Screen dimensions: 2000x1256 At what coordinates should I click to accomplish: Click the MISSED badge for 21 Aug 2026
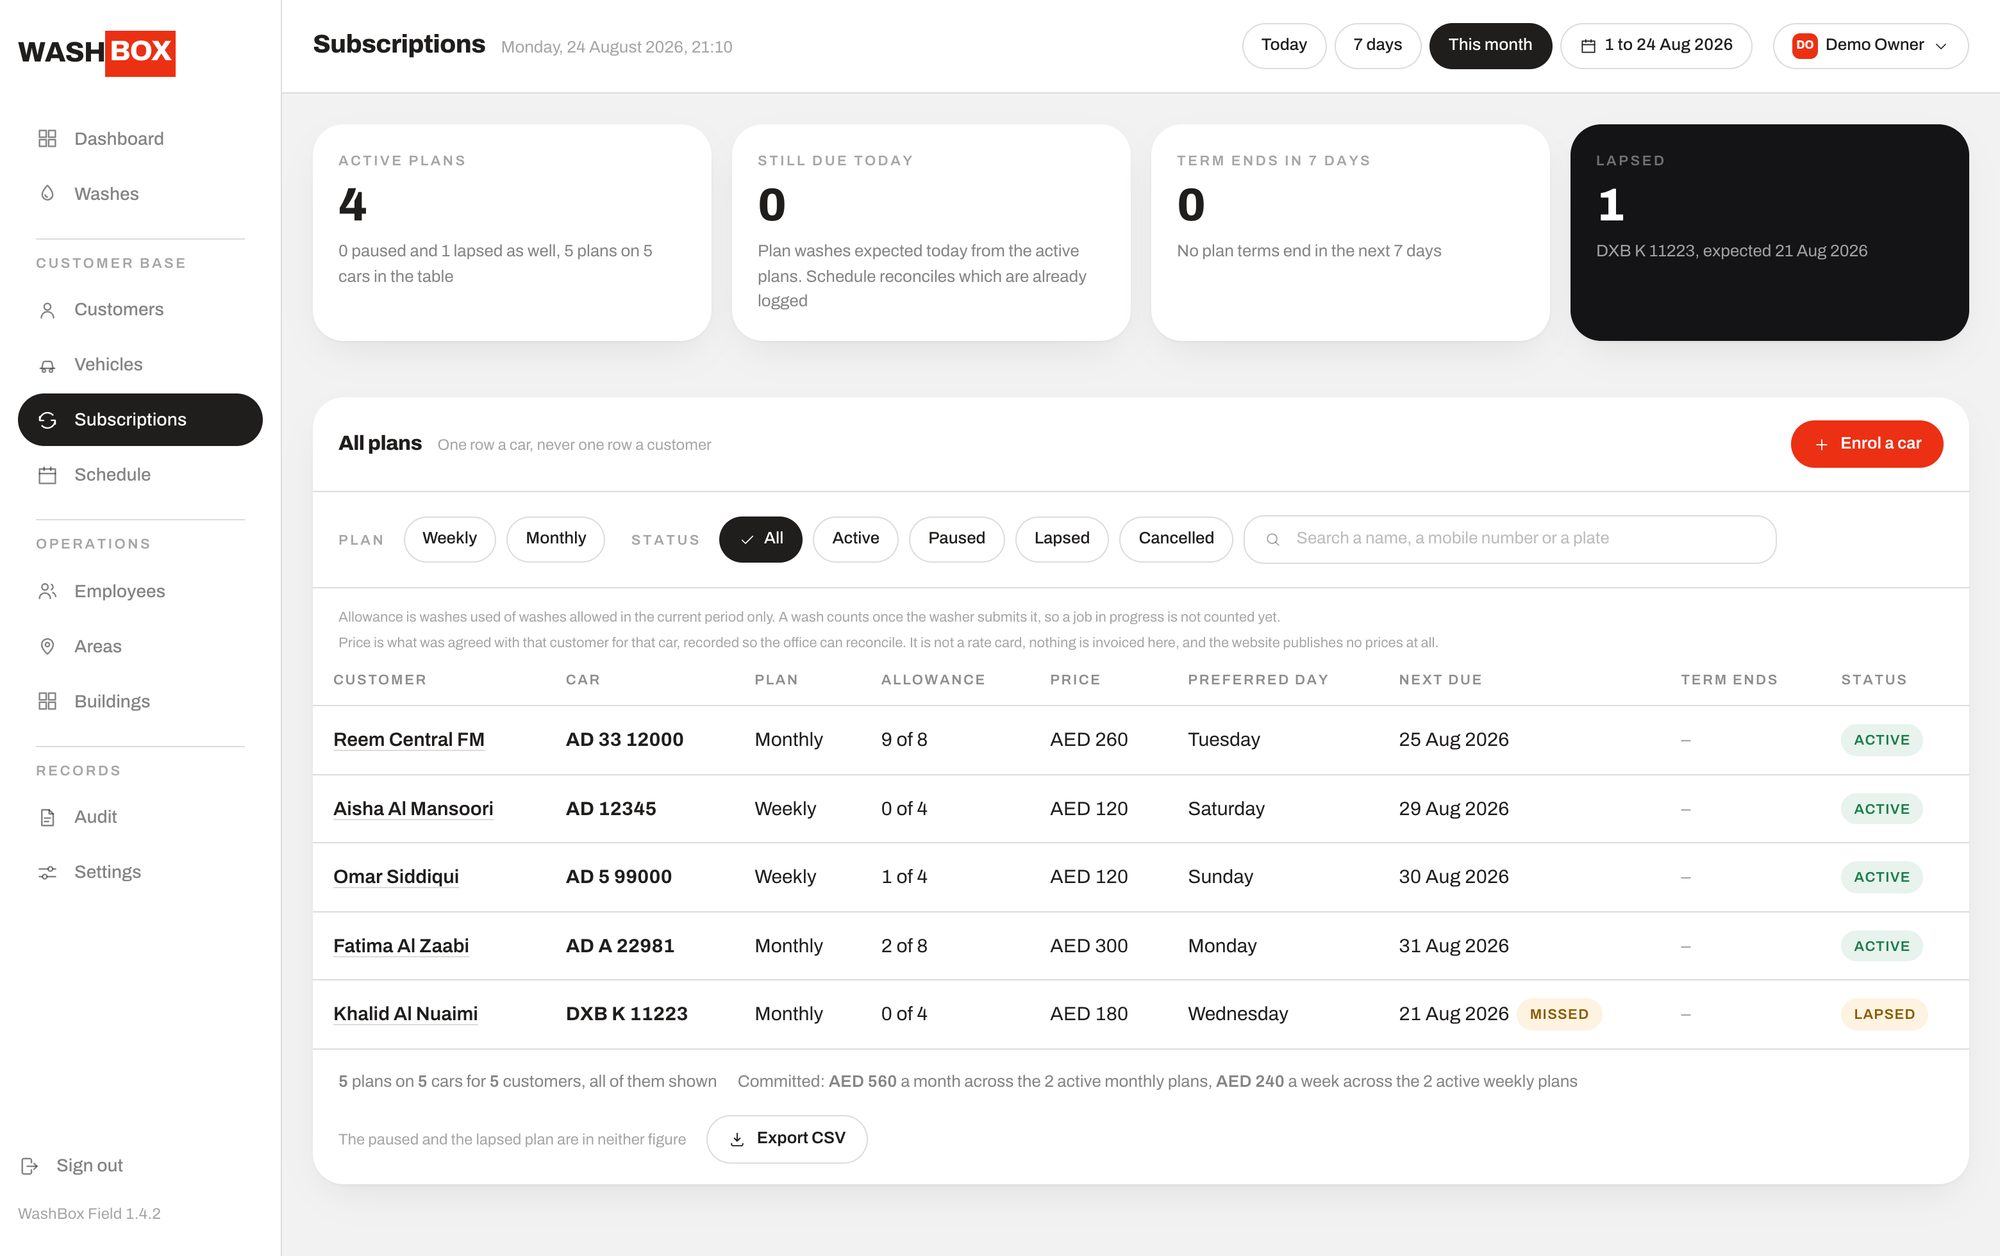coord(1559,1014)
